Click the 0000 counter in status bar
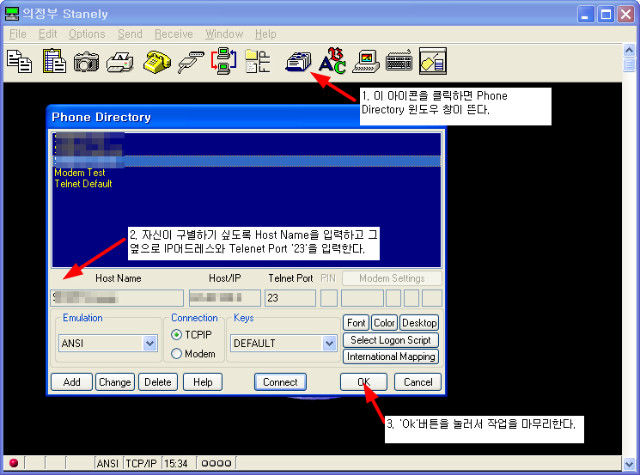The width and height of the screenshot is (640, 475). coord(216,464)
